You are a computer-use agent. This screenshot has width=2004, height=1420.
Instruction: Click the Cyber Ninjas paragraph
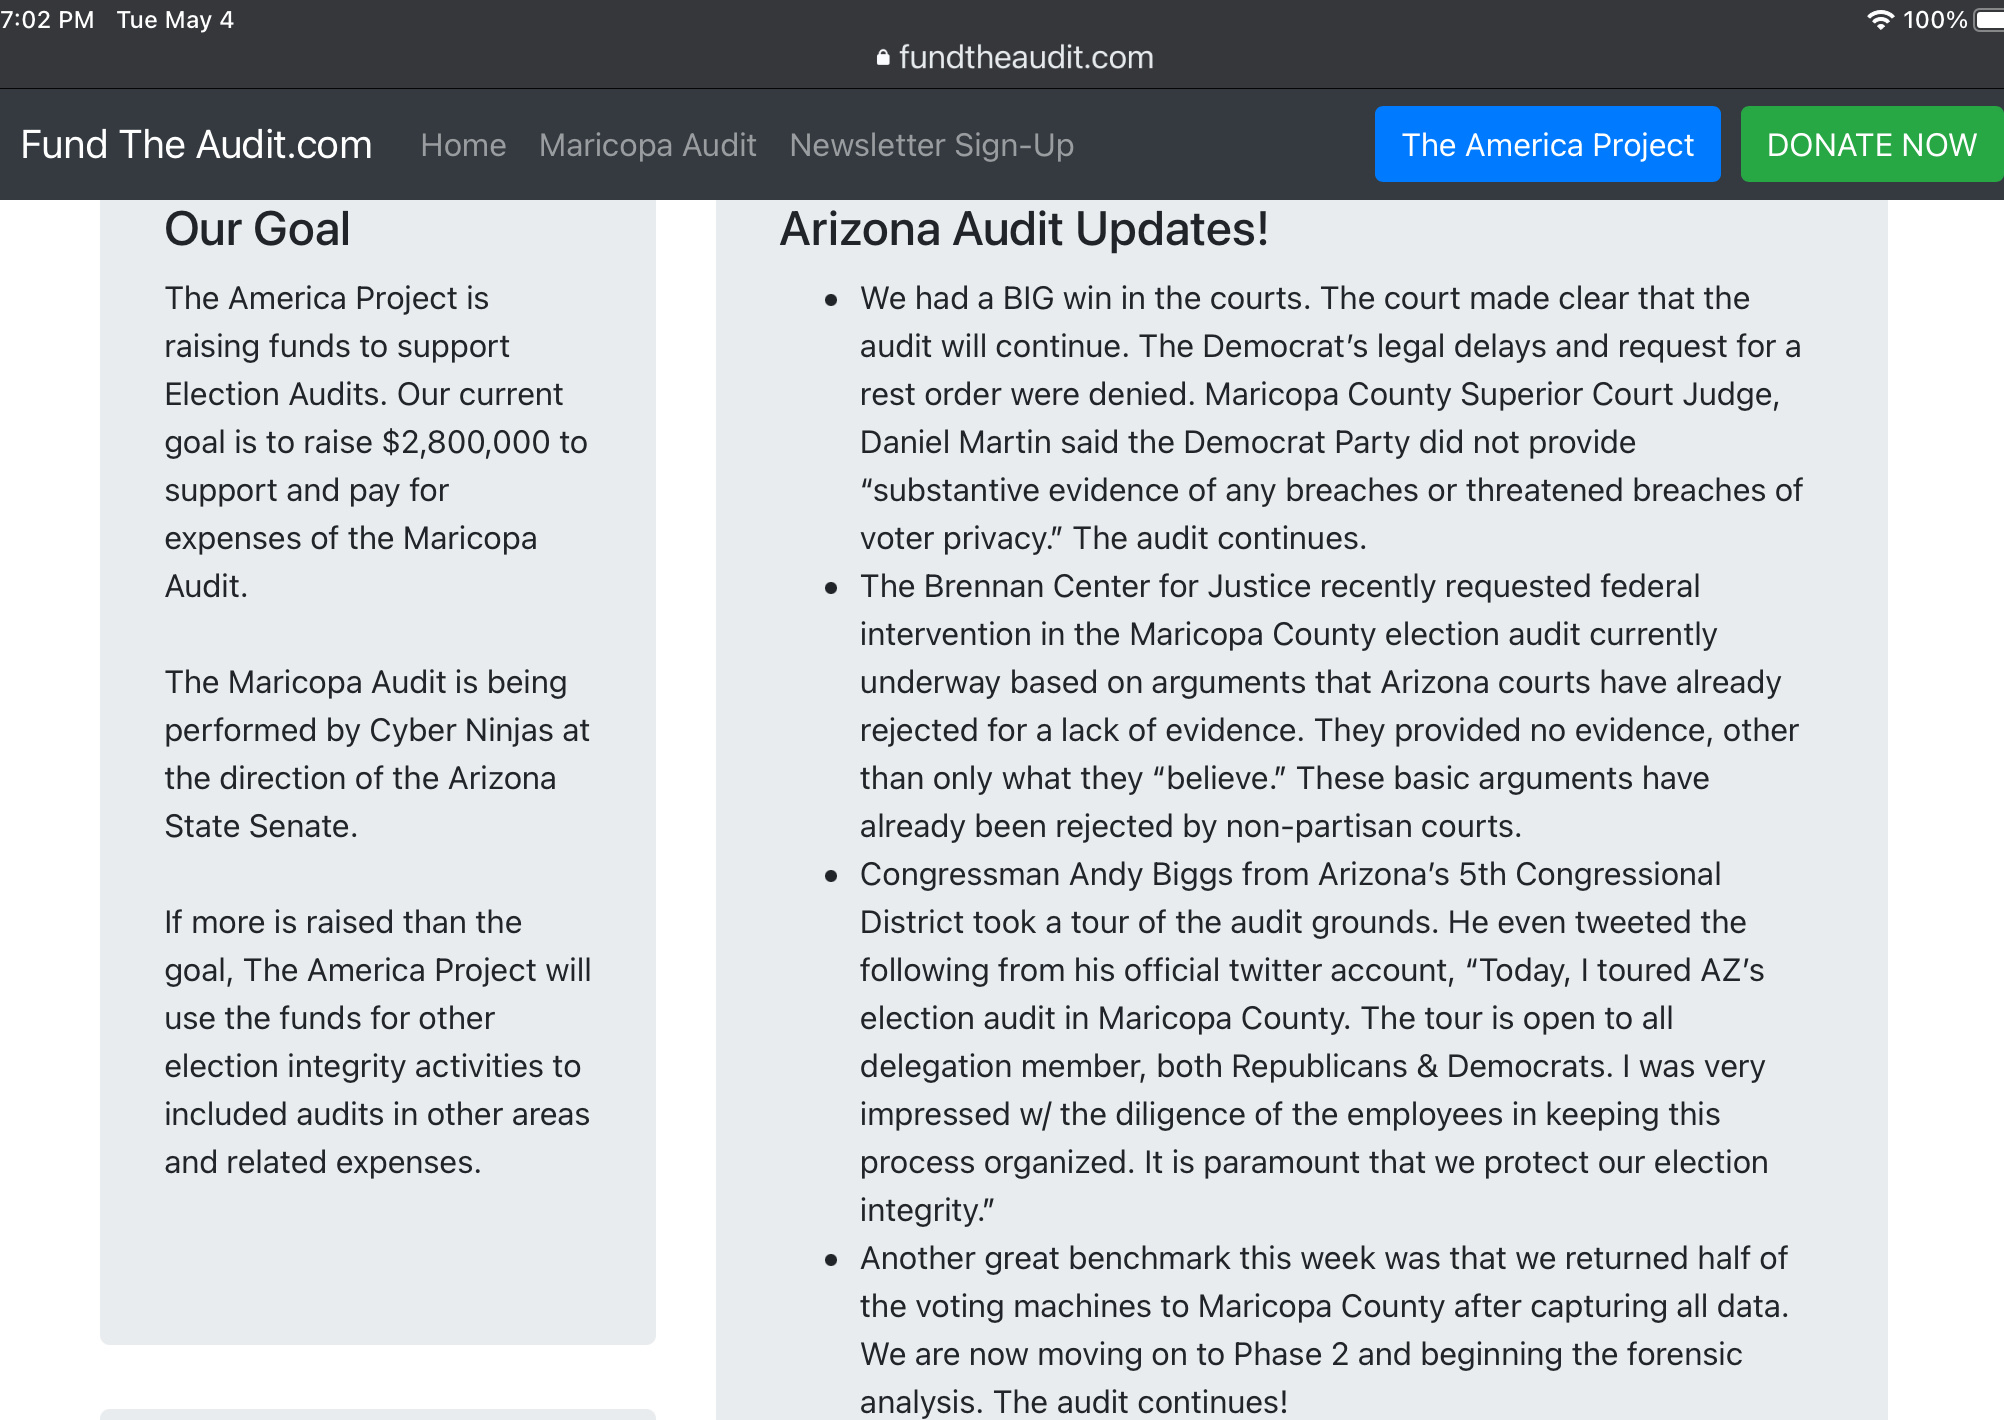(377, 754)
